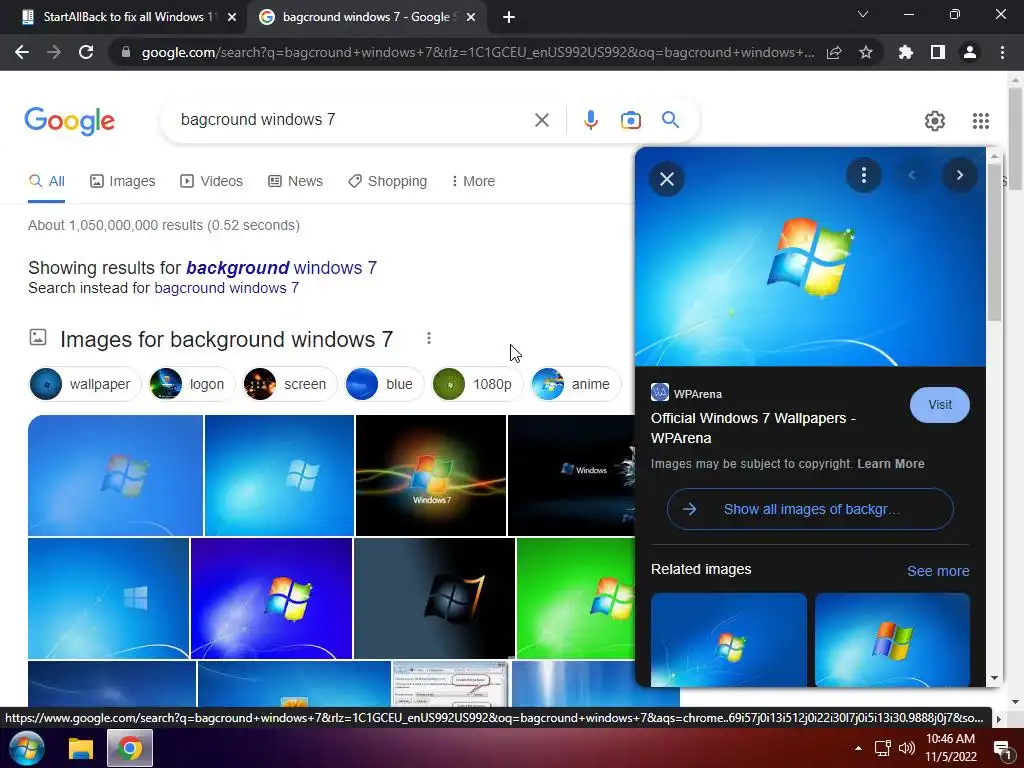1024x768 pixels.
Task: Open volume control in system tray
Action: click(x=906, y=748)
